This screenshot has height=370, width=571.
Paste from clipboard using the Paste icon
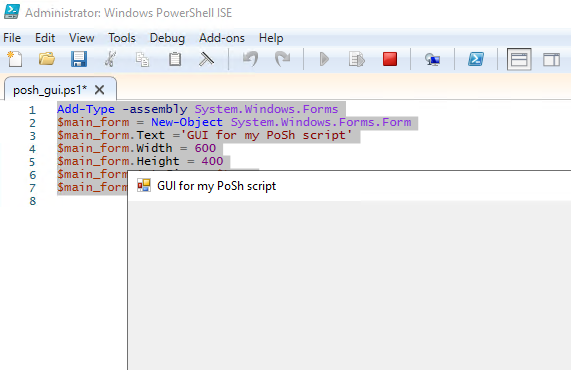(175, 59)
